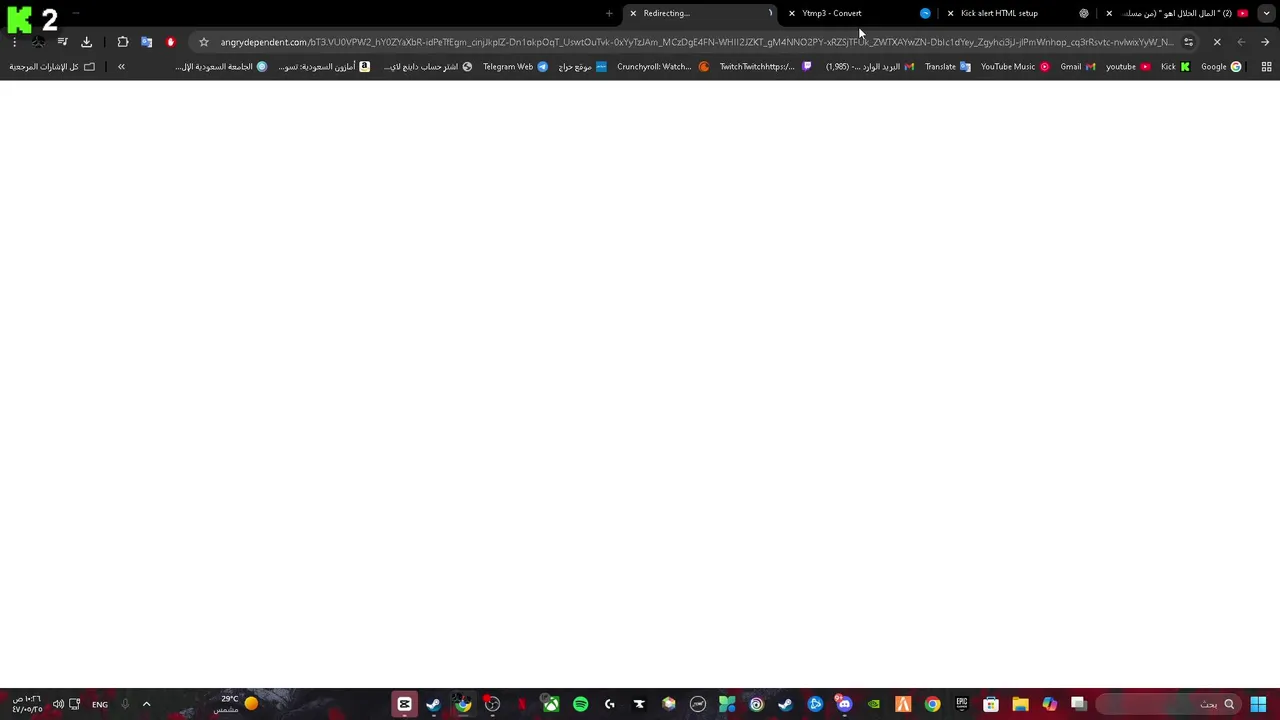Open Microsoft Store from the taskbar
Viewport: 1280px width, 720px height.
(x=991, y=704)
